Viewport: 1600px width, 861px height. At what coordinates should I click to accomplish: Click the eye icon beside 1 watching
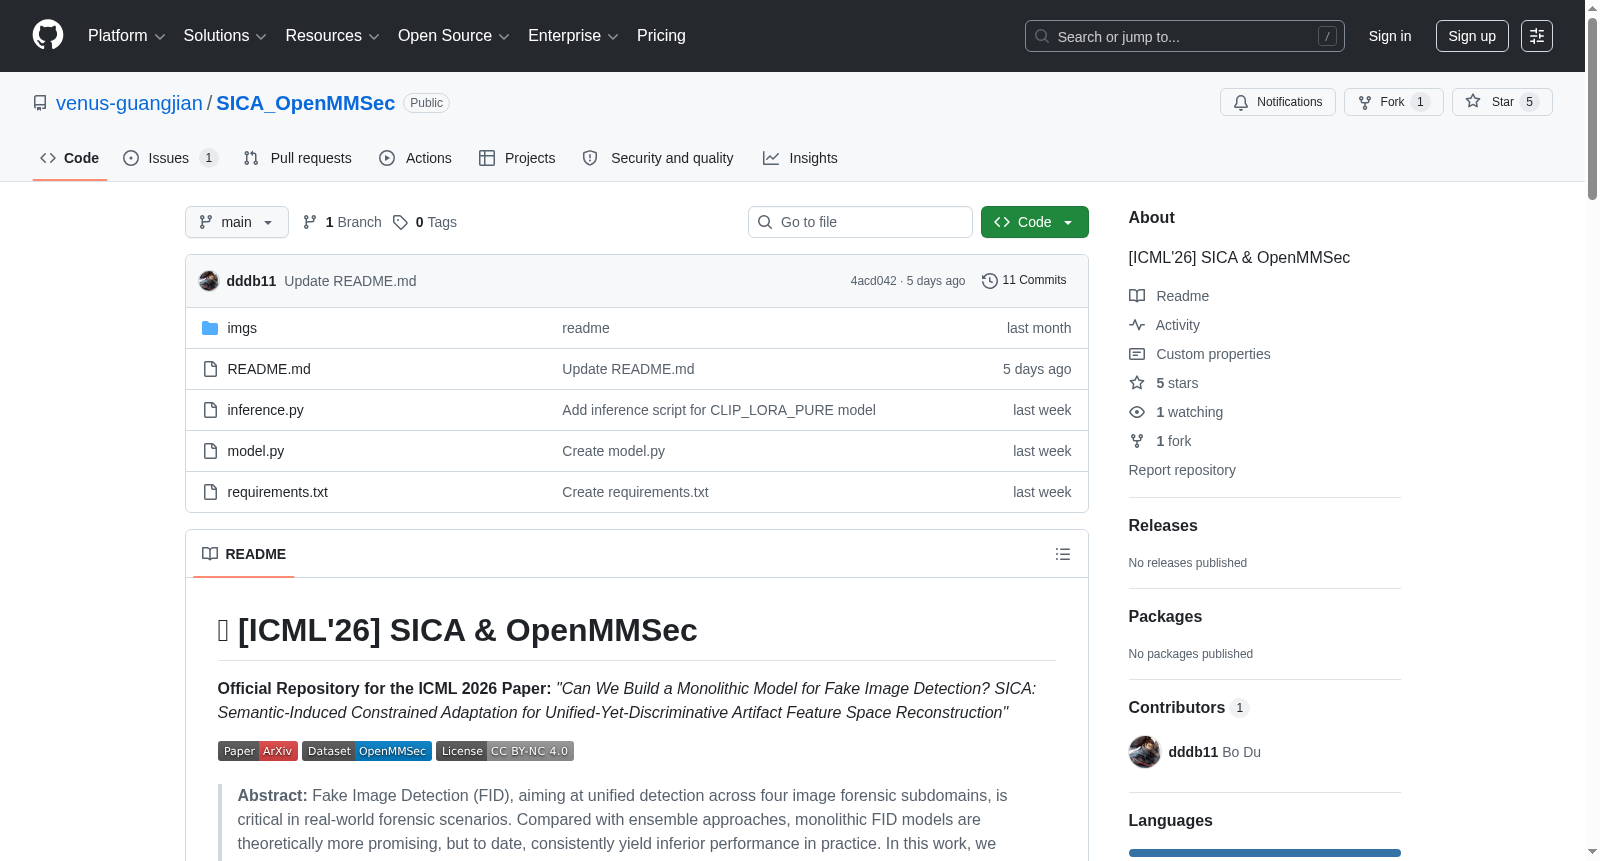point(1137,412)
